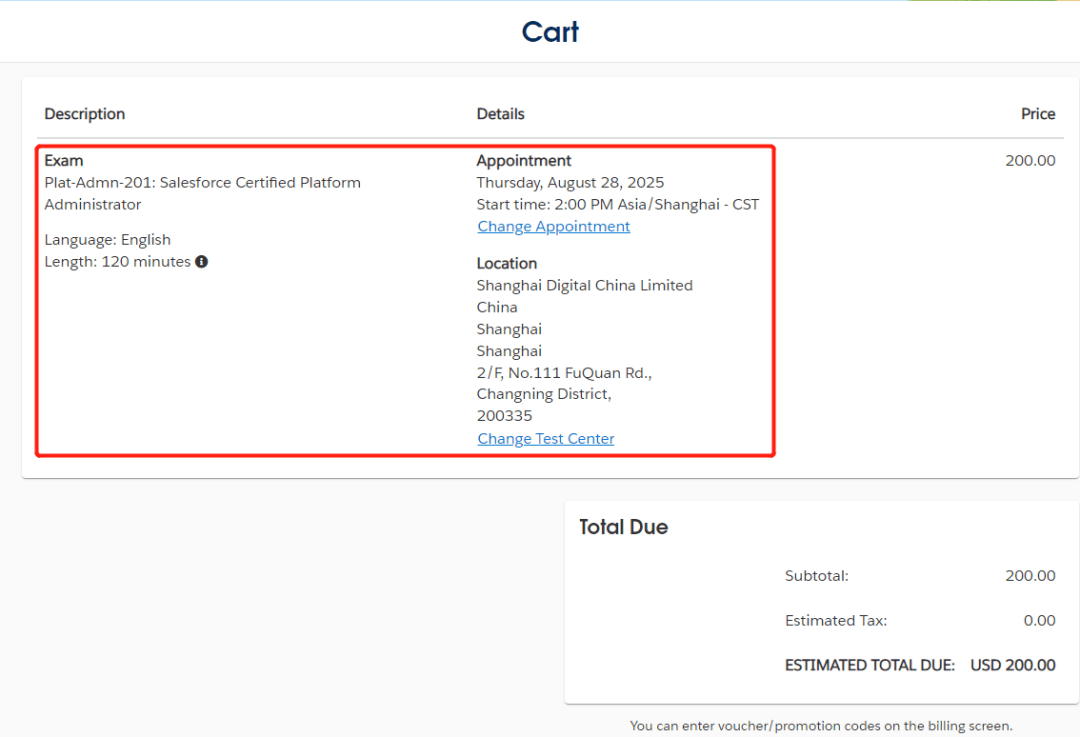Select Shanghai Digital China Limited test center name
Screen dimensions: 1080x737
pyautogui.click(x=584, y=286)
